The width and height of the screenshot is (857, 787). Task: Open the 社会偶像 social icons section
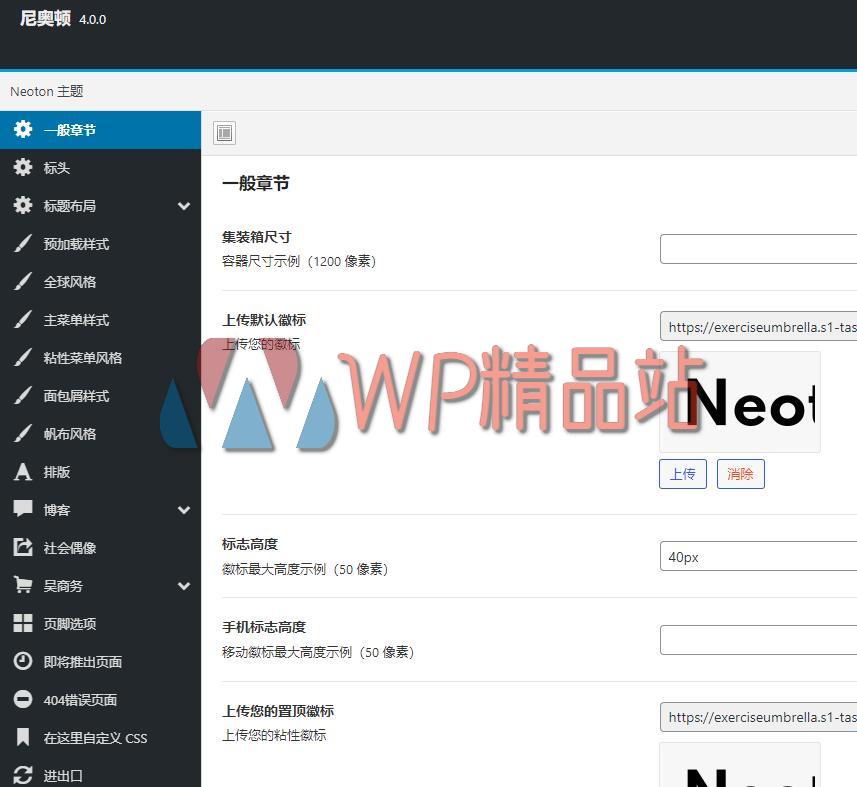tap(22, 547)
